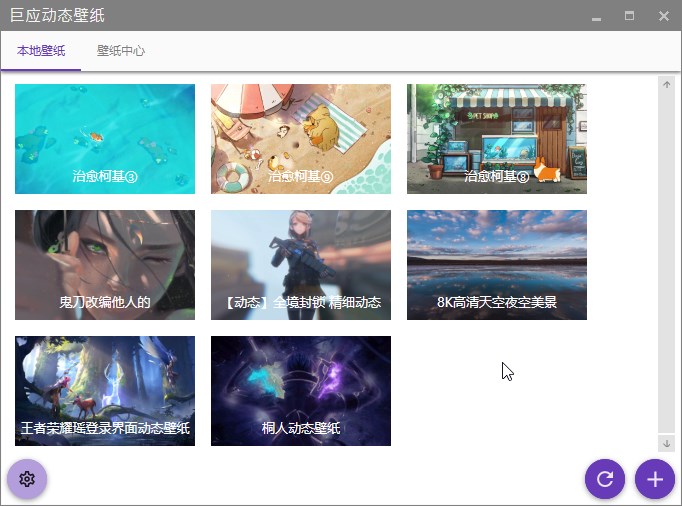682x506 pixels.
Task: Choose the 8K高清天空夜空美景 wallpaper
Action: 497,265
